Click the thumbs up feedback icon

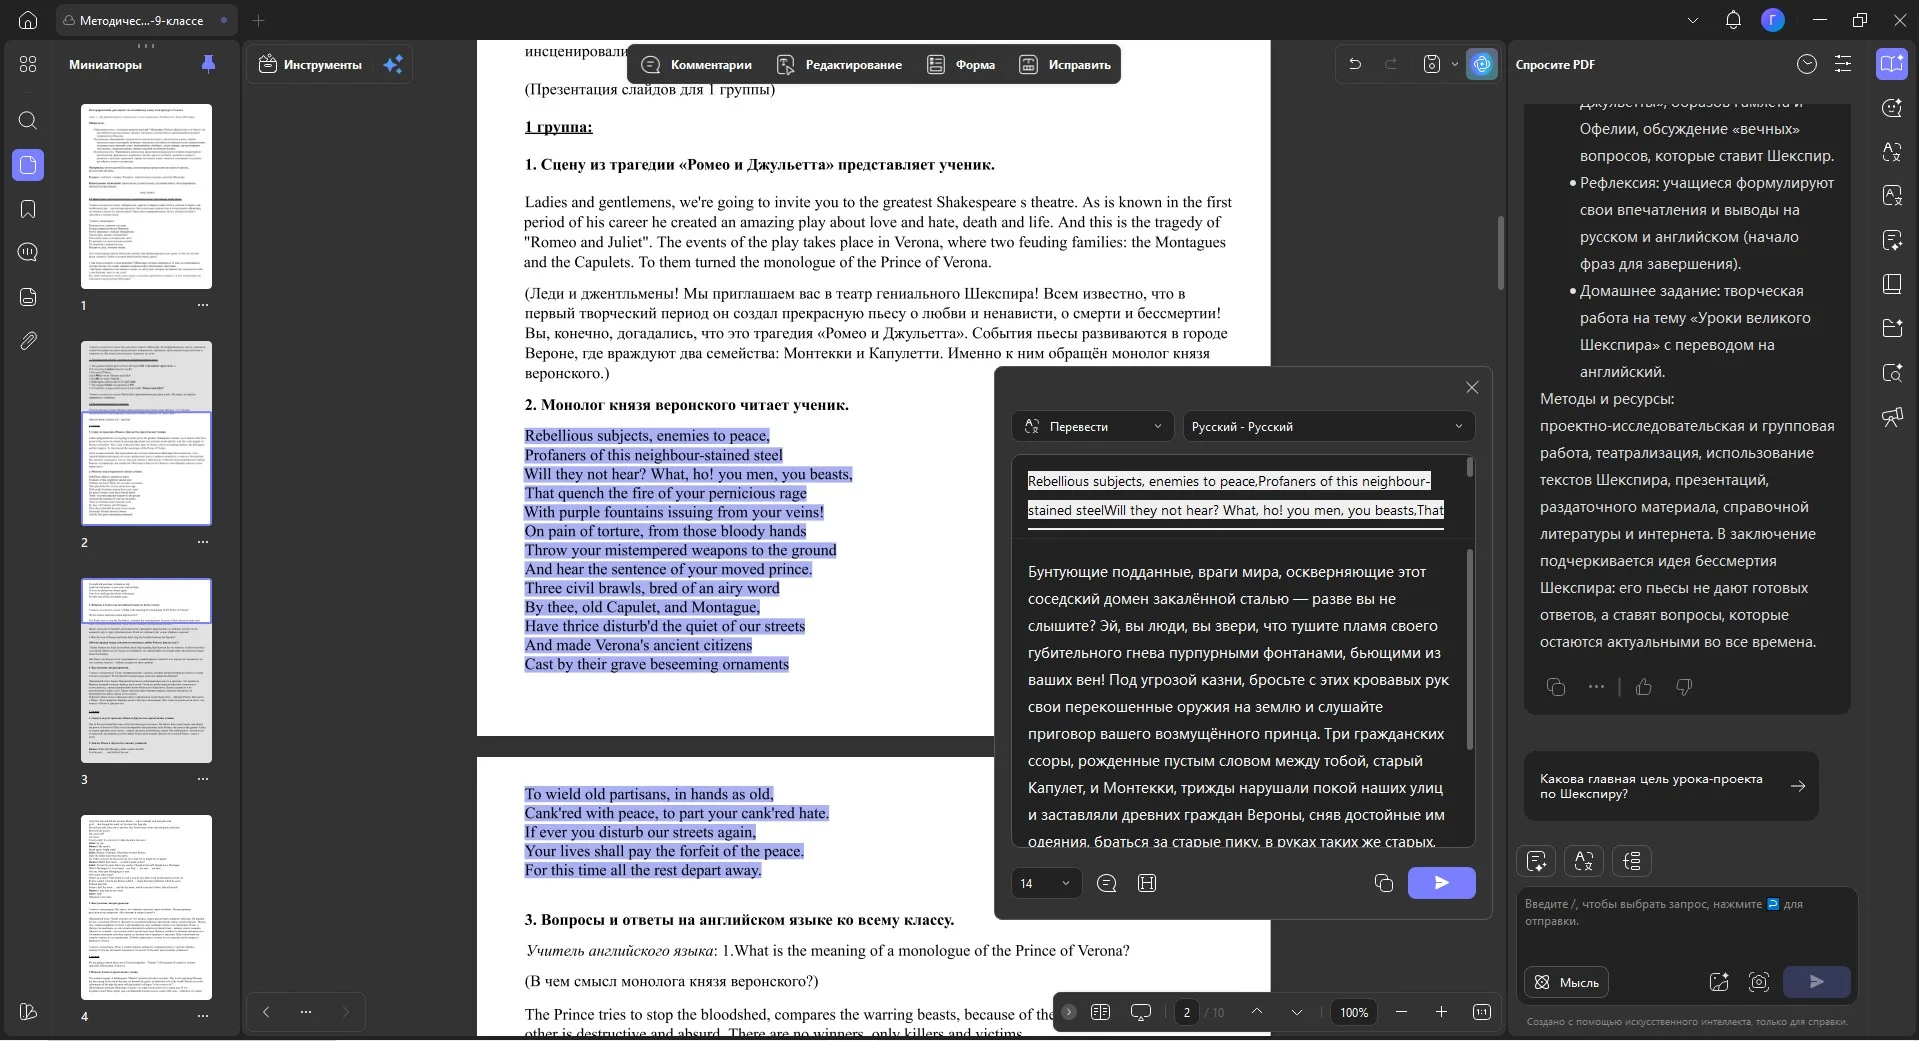tap(1644, 687)
